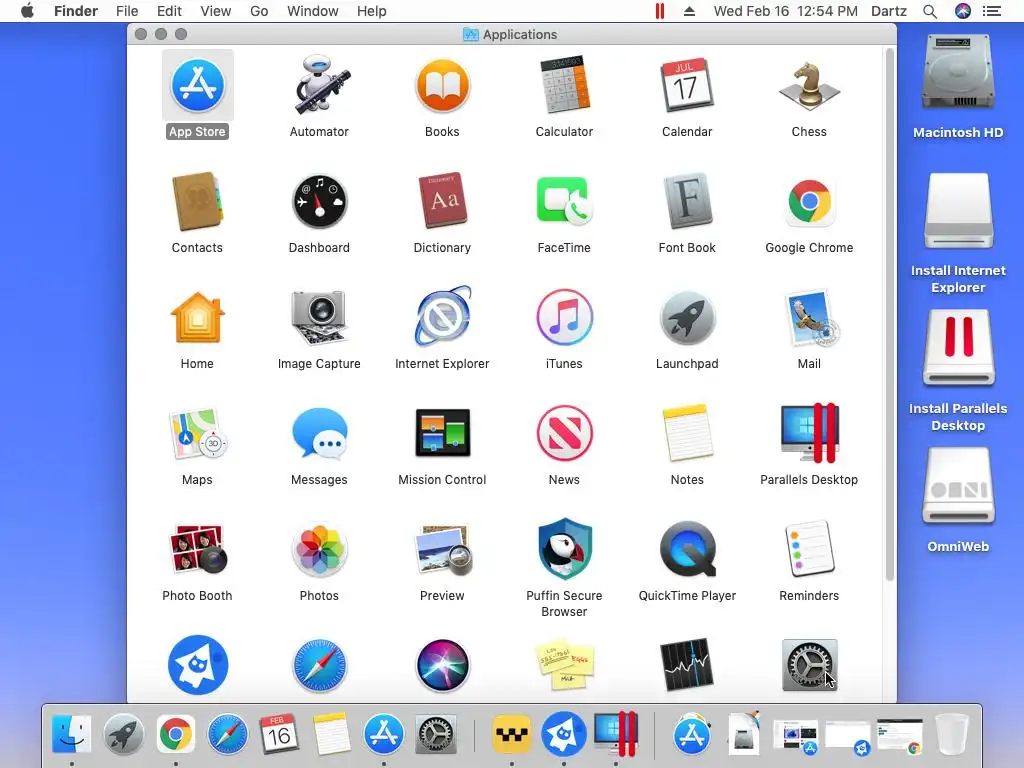Close the Applications window

tap(140, 34)
